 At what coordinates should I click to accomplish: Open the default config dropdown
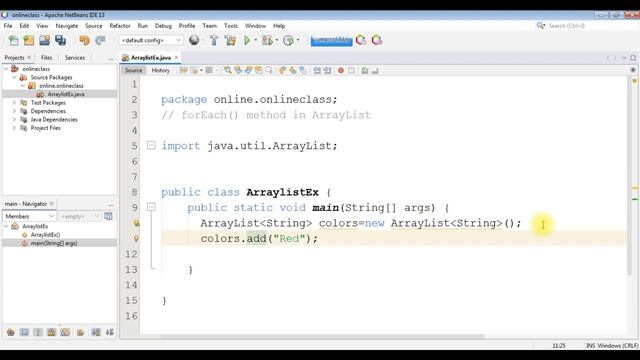[x=151, y=40]
